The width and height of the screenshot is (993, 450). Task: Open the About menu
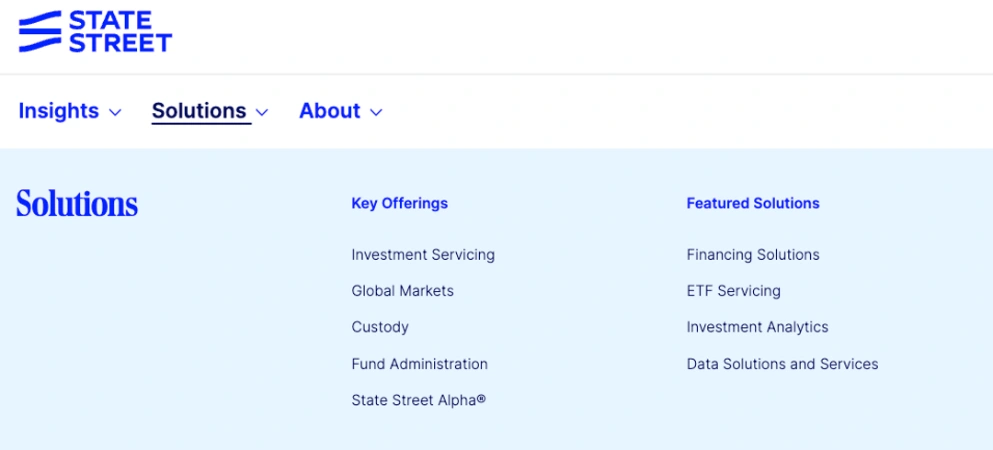pyautogui.click(x=329, y=111)
